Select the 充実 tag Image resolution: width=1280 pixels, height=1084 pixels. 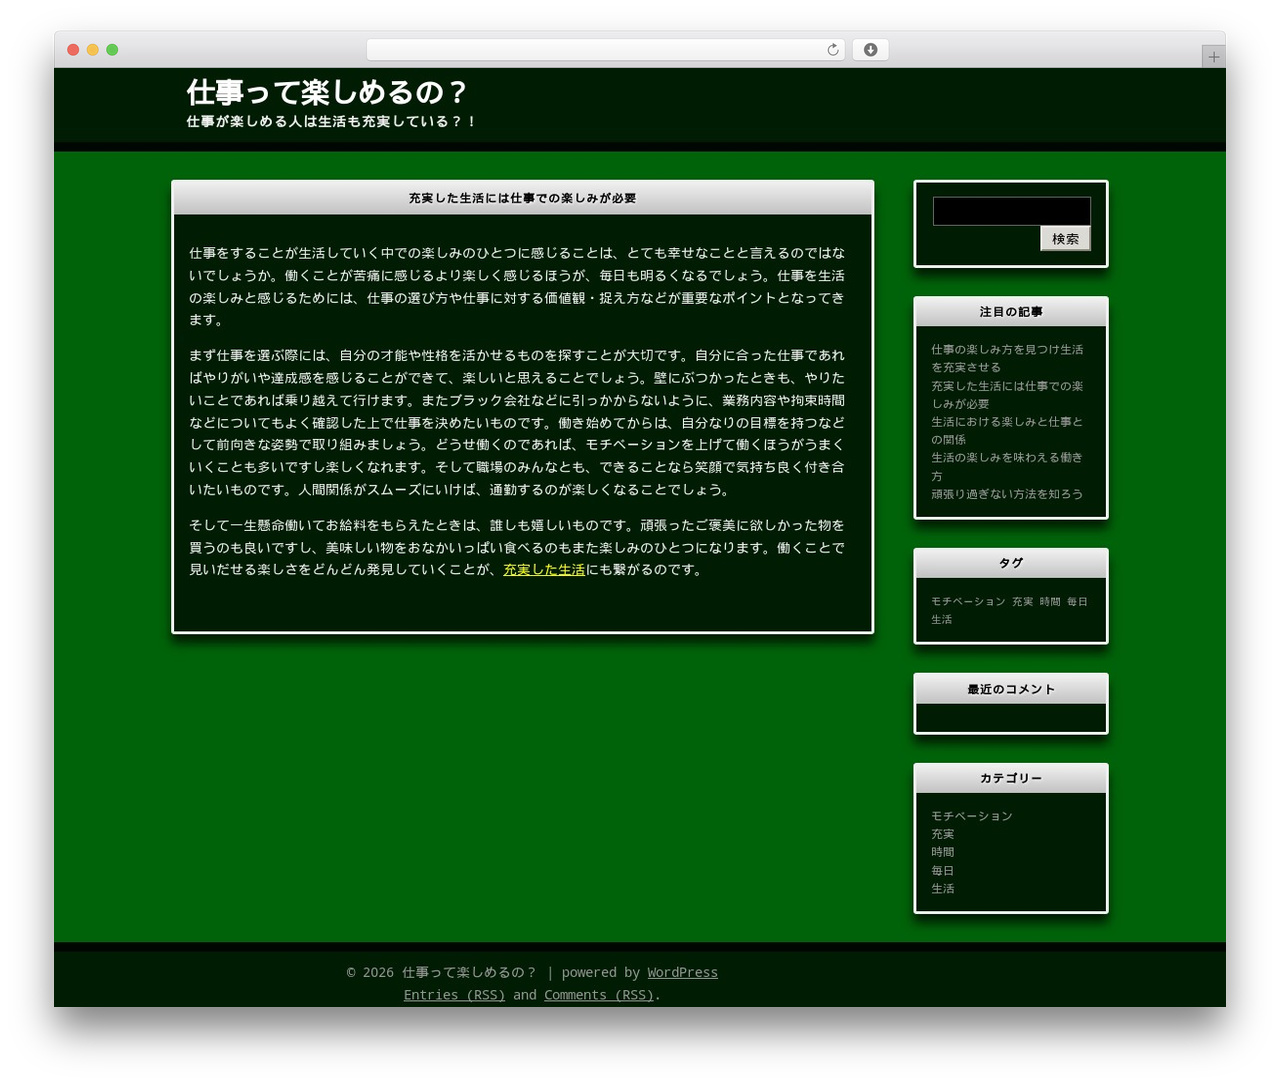click(x=1022, y=602)
